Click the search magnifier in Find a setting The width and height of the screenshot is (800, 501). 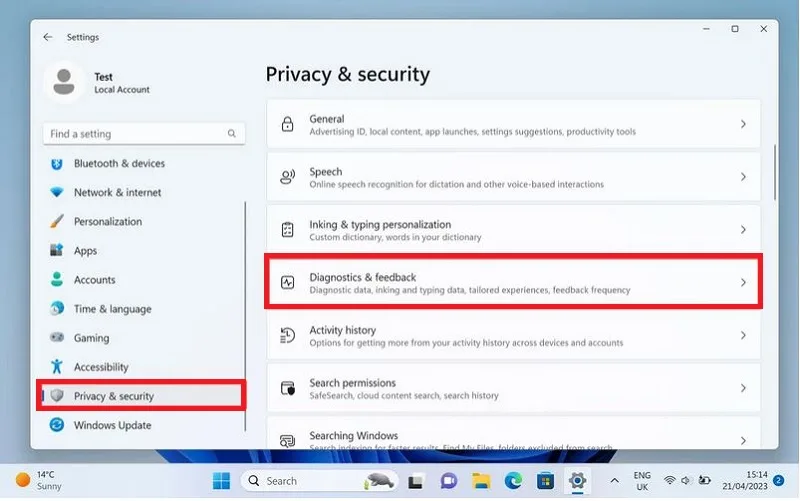[x=232, y=134]
